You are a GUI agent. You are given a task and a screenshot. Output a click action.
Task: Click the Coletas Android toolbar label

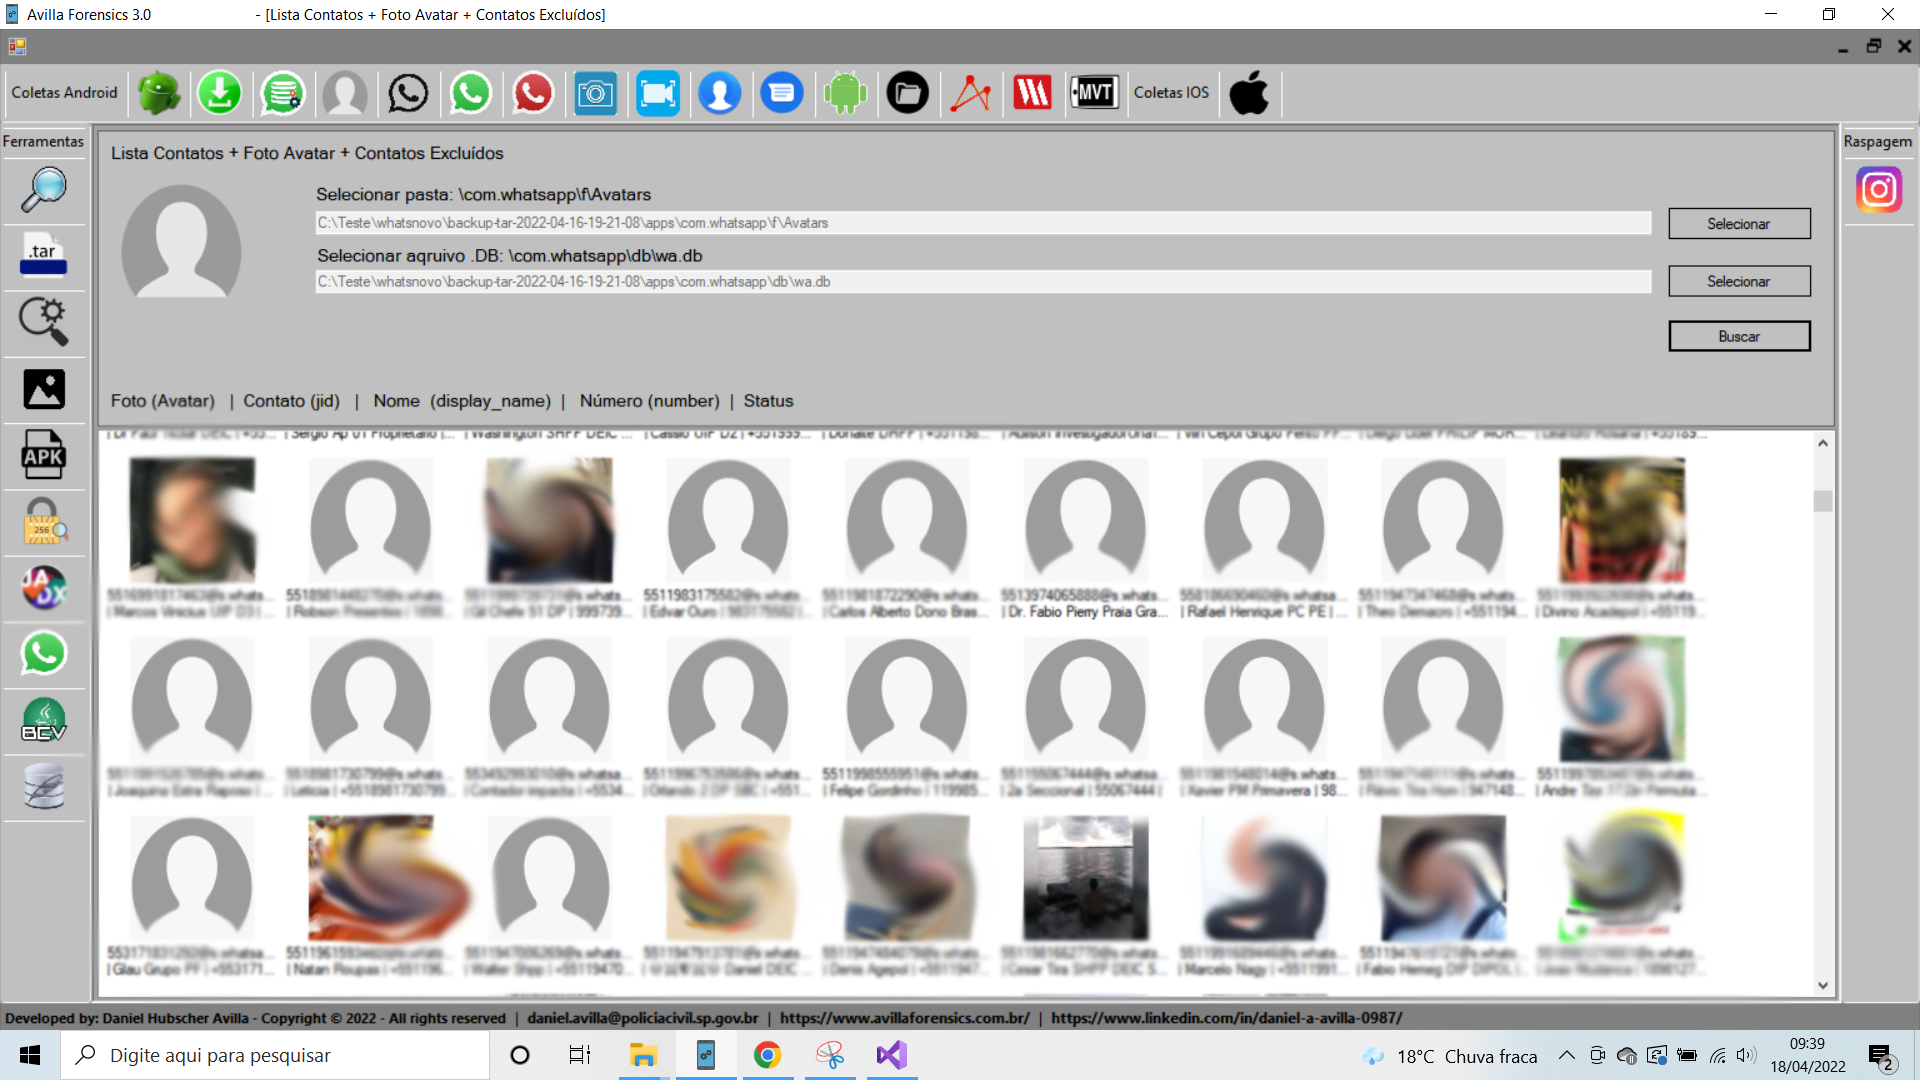[64, 93]
